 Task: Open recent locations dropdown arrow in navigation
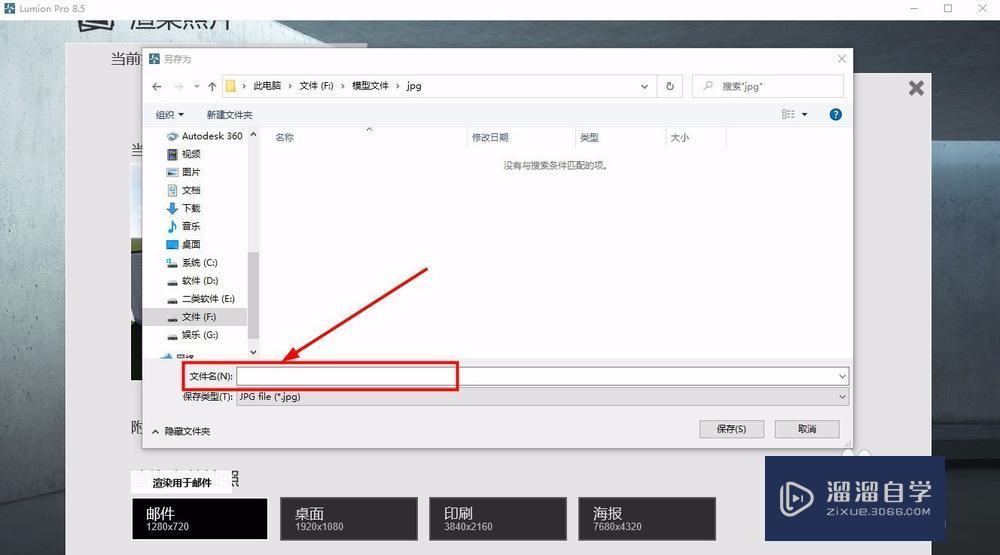tap(196, 86)
